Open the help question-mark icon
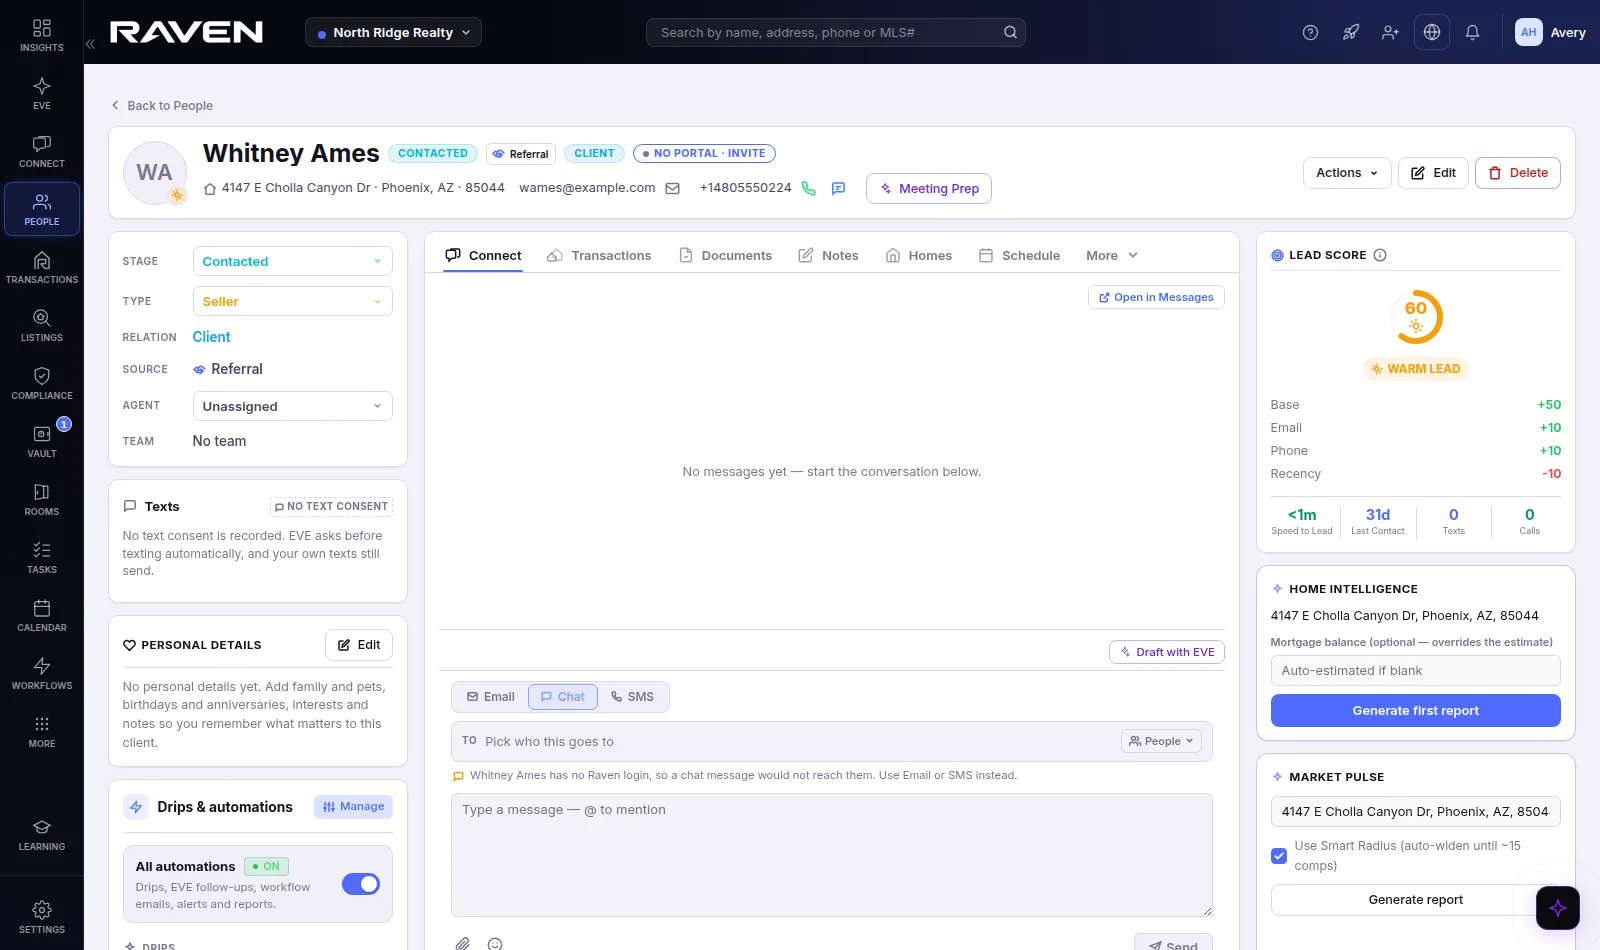 coord(1310,32)
